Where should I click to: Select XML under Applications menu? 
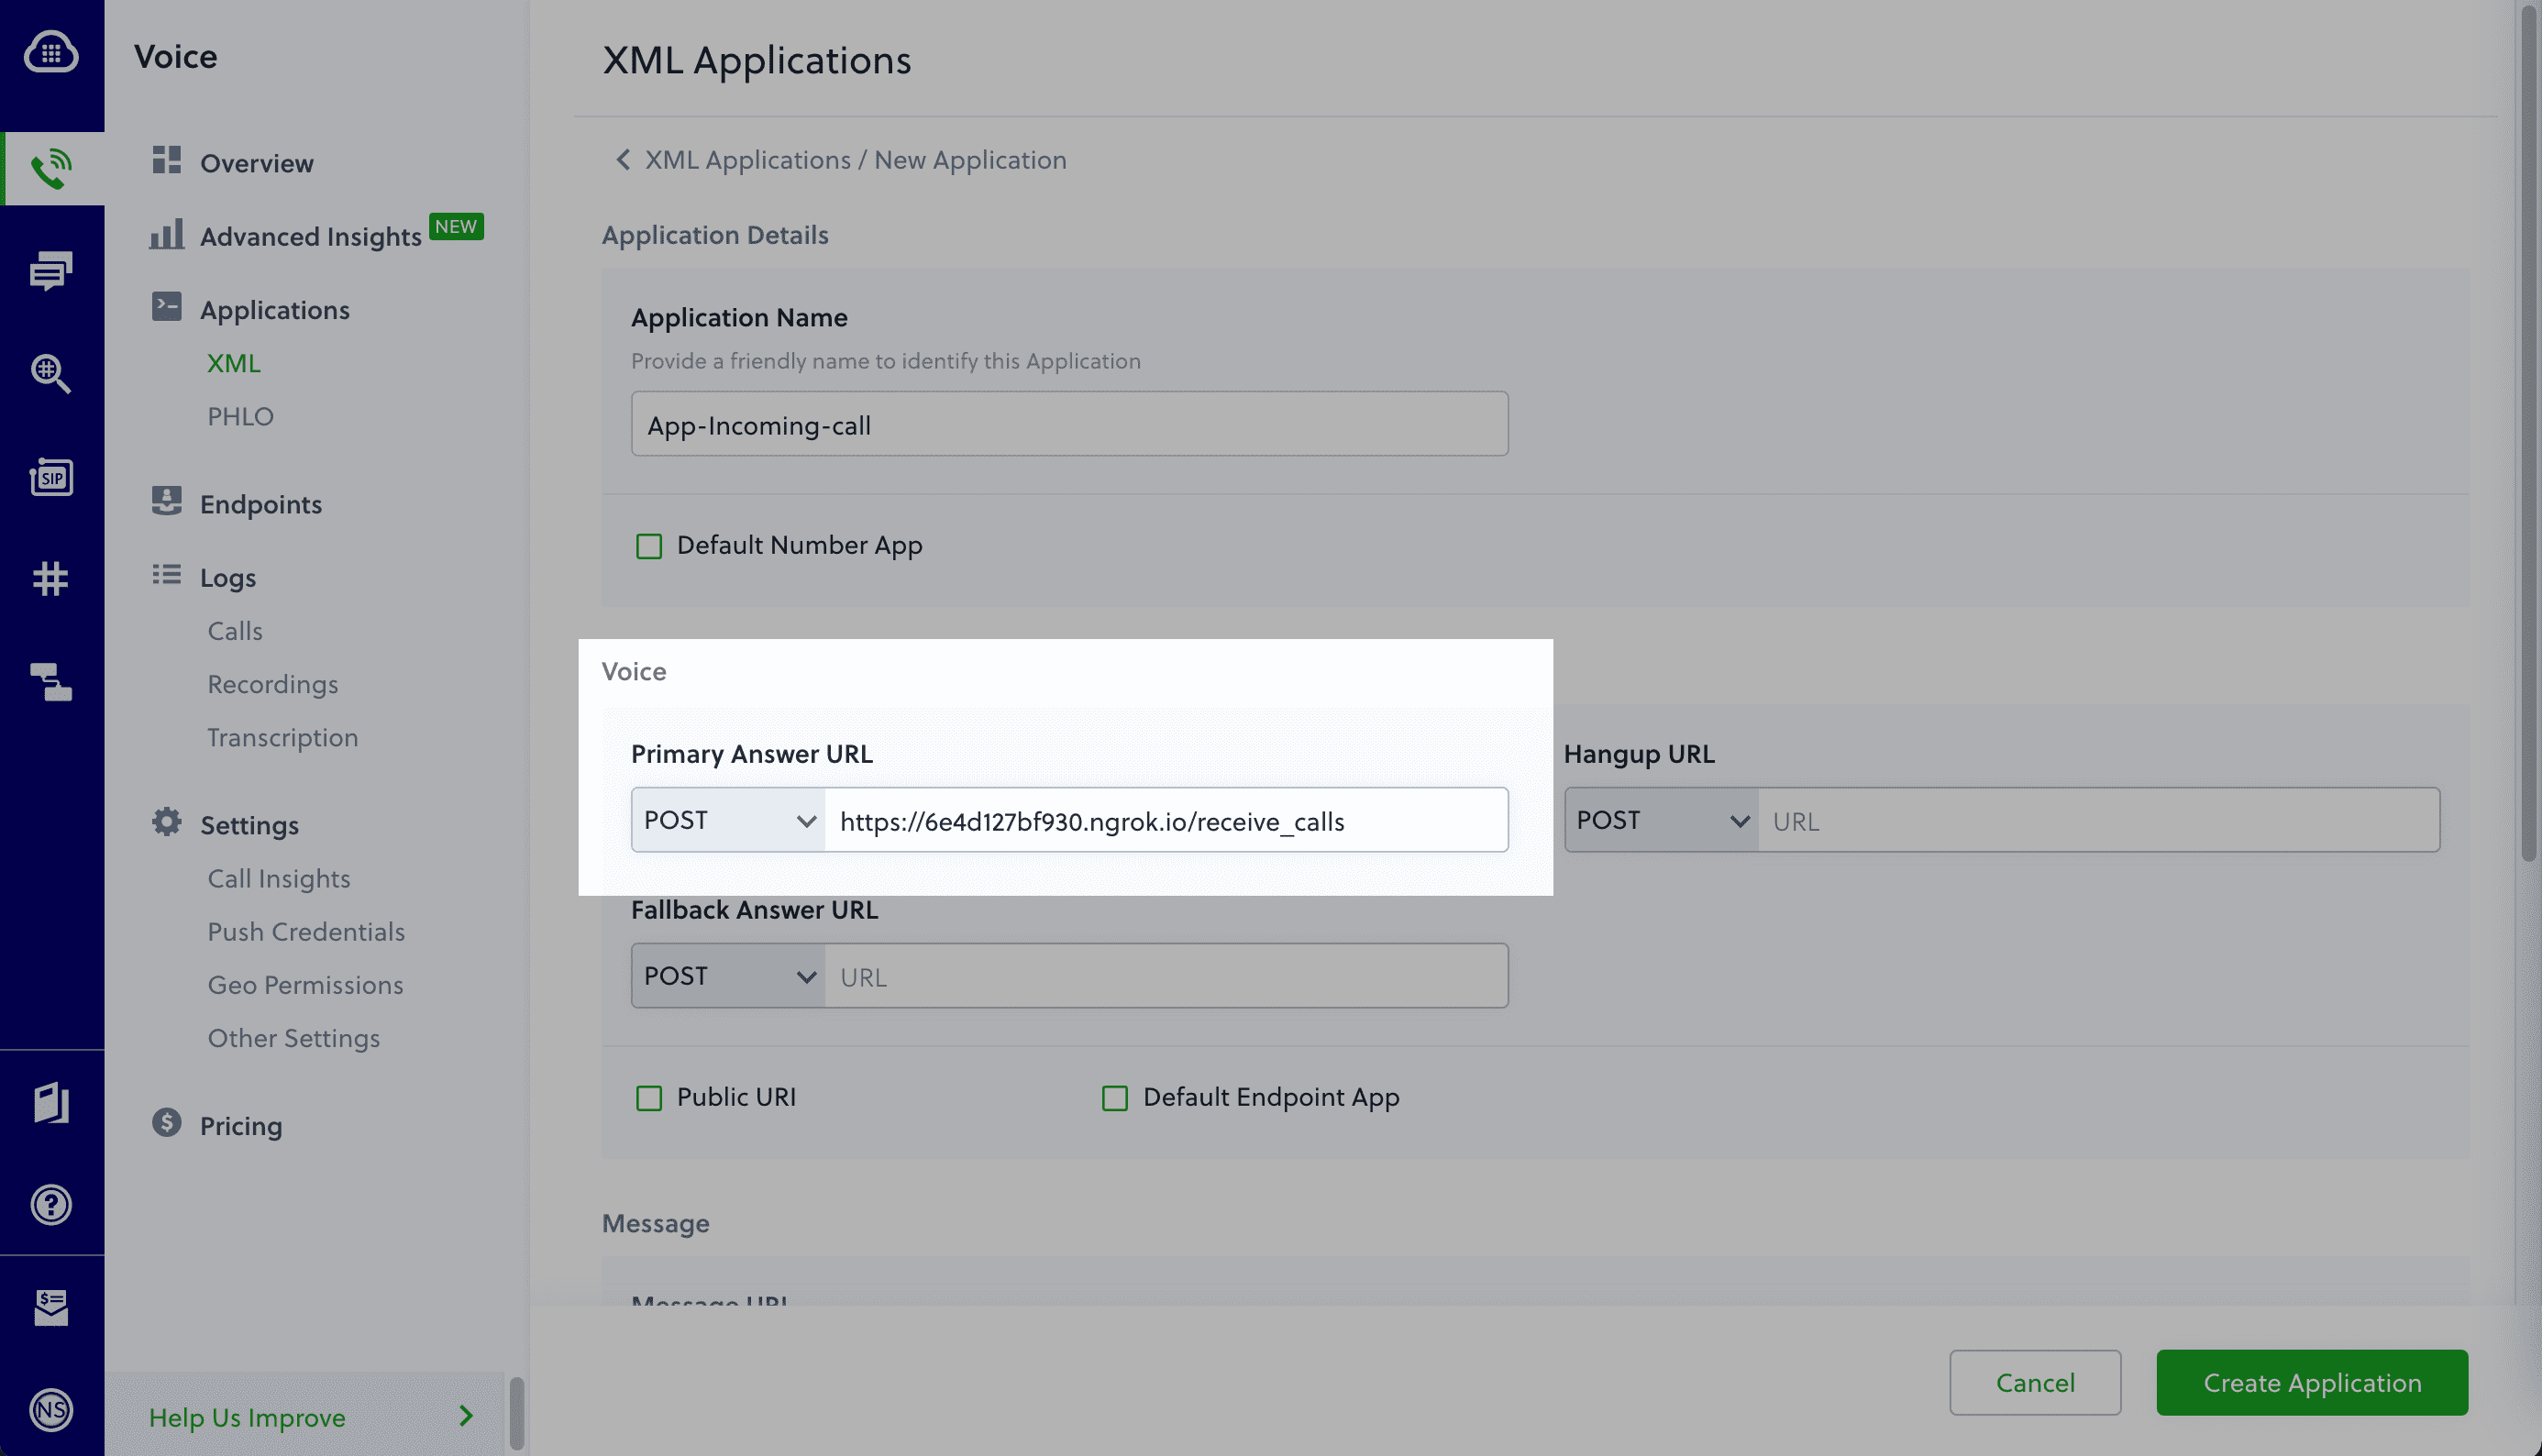click(234, 363)
